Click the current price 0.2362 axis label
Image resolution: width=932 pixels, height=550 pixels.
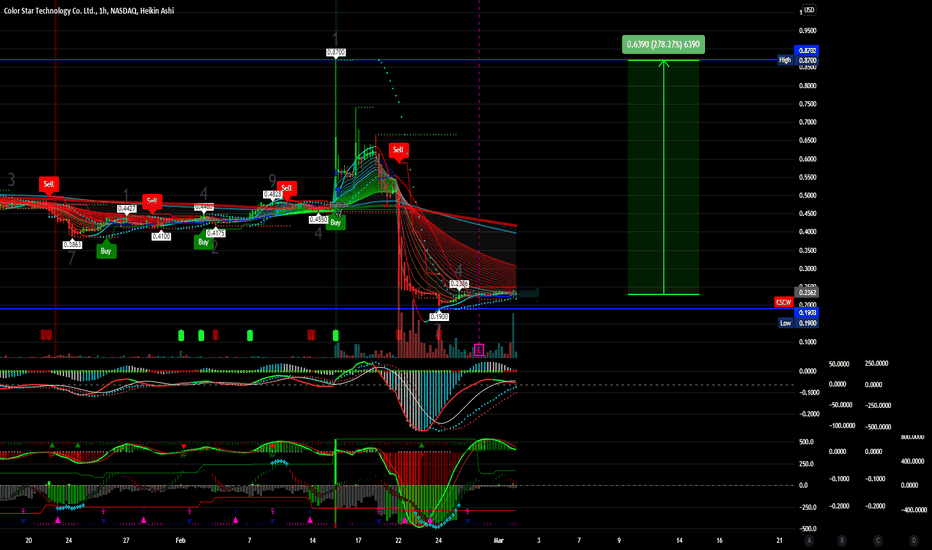pos(807,292)
